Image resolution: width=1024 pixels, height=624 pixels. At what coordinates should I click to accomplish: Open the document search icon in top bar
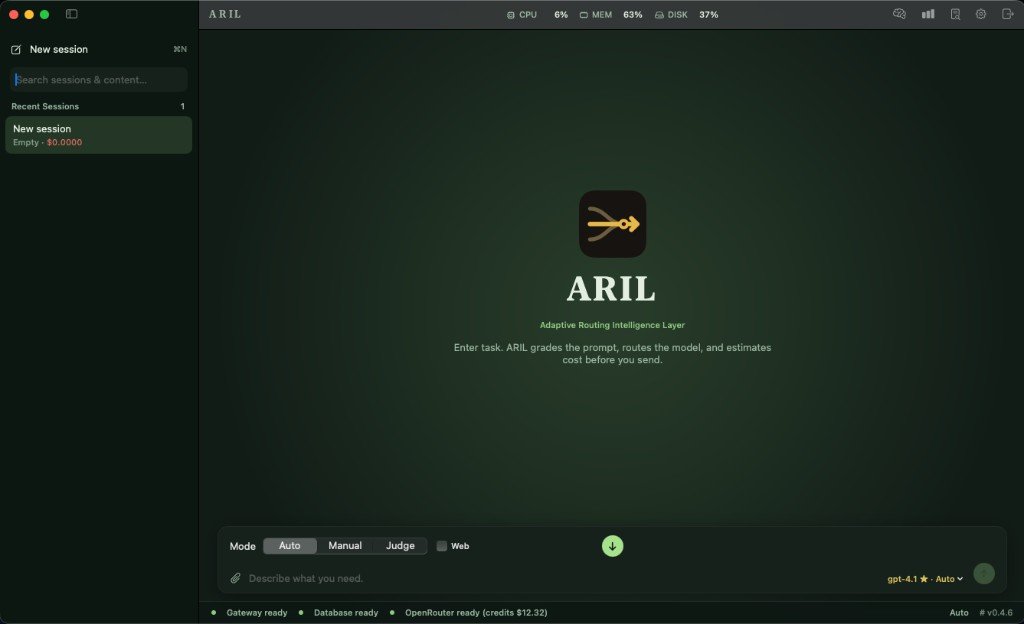(x=955, y=14)
